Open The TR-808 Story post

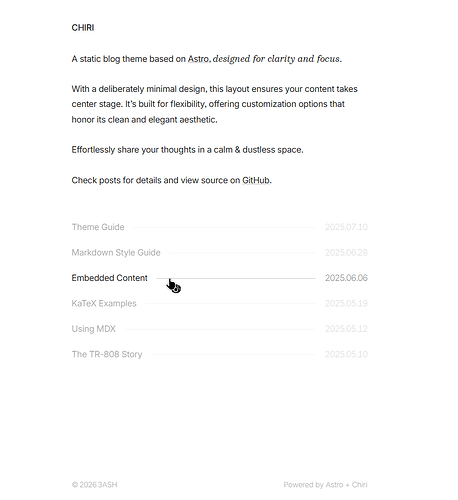click(107, 354)
